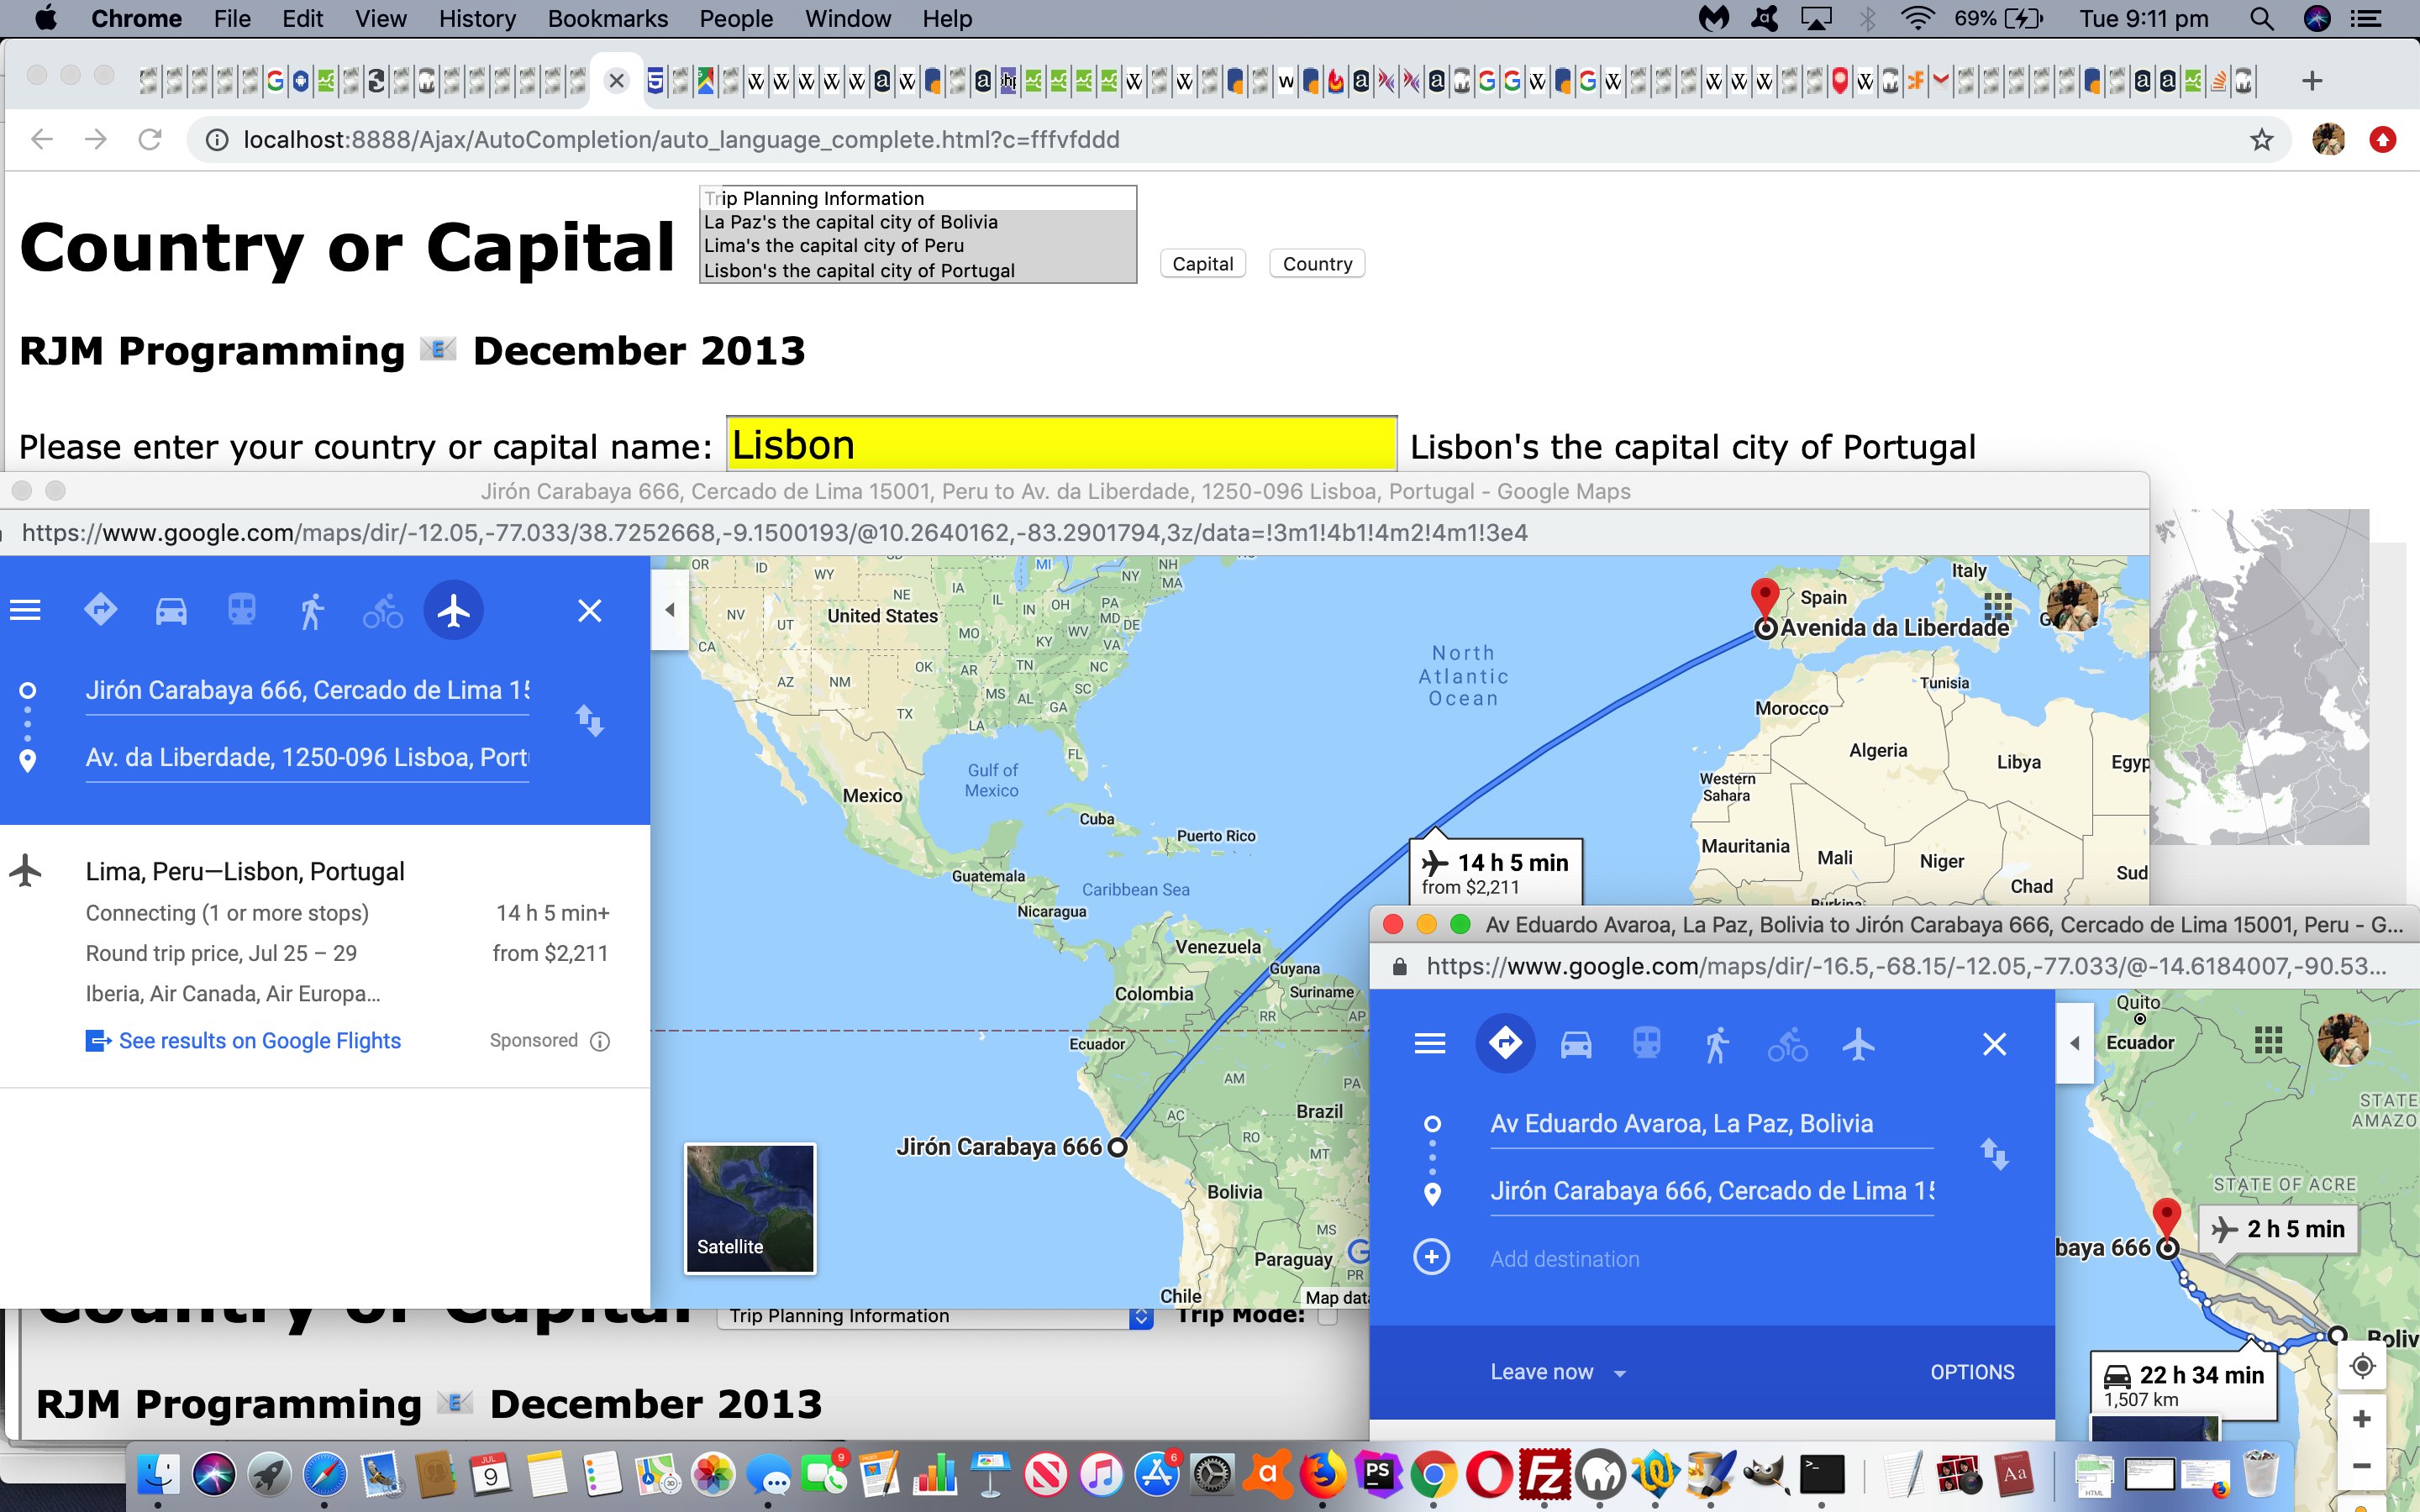This screenshot has width=2420, height=1512.
Task: Collapse side panel arrow in La Paz-Lima window
Action: pos(2075,1043)
